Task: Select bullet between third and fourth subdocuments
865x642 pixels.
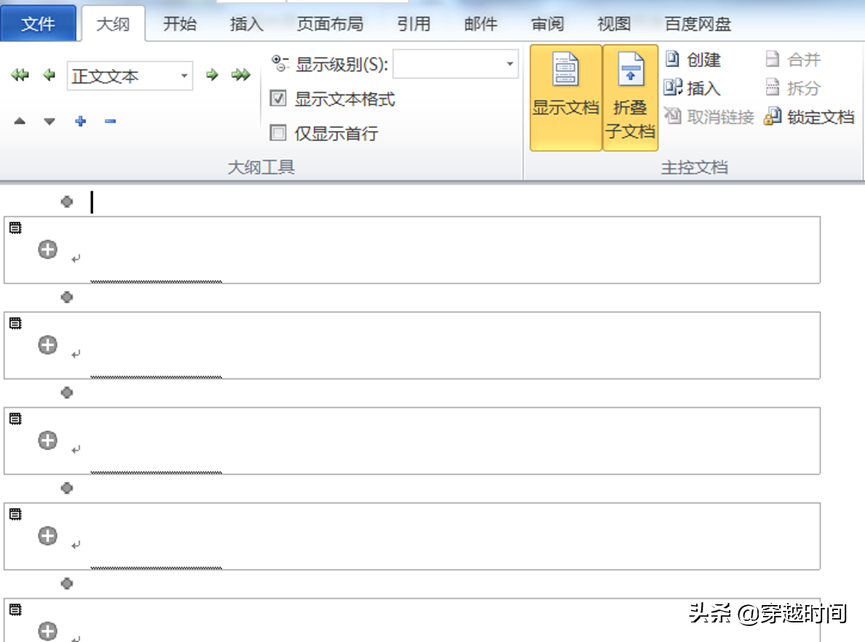Action: click(67, 488)
